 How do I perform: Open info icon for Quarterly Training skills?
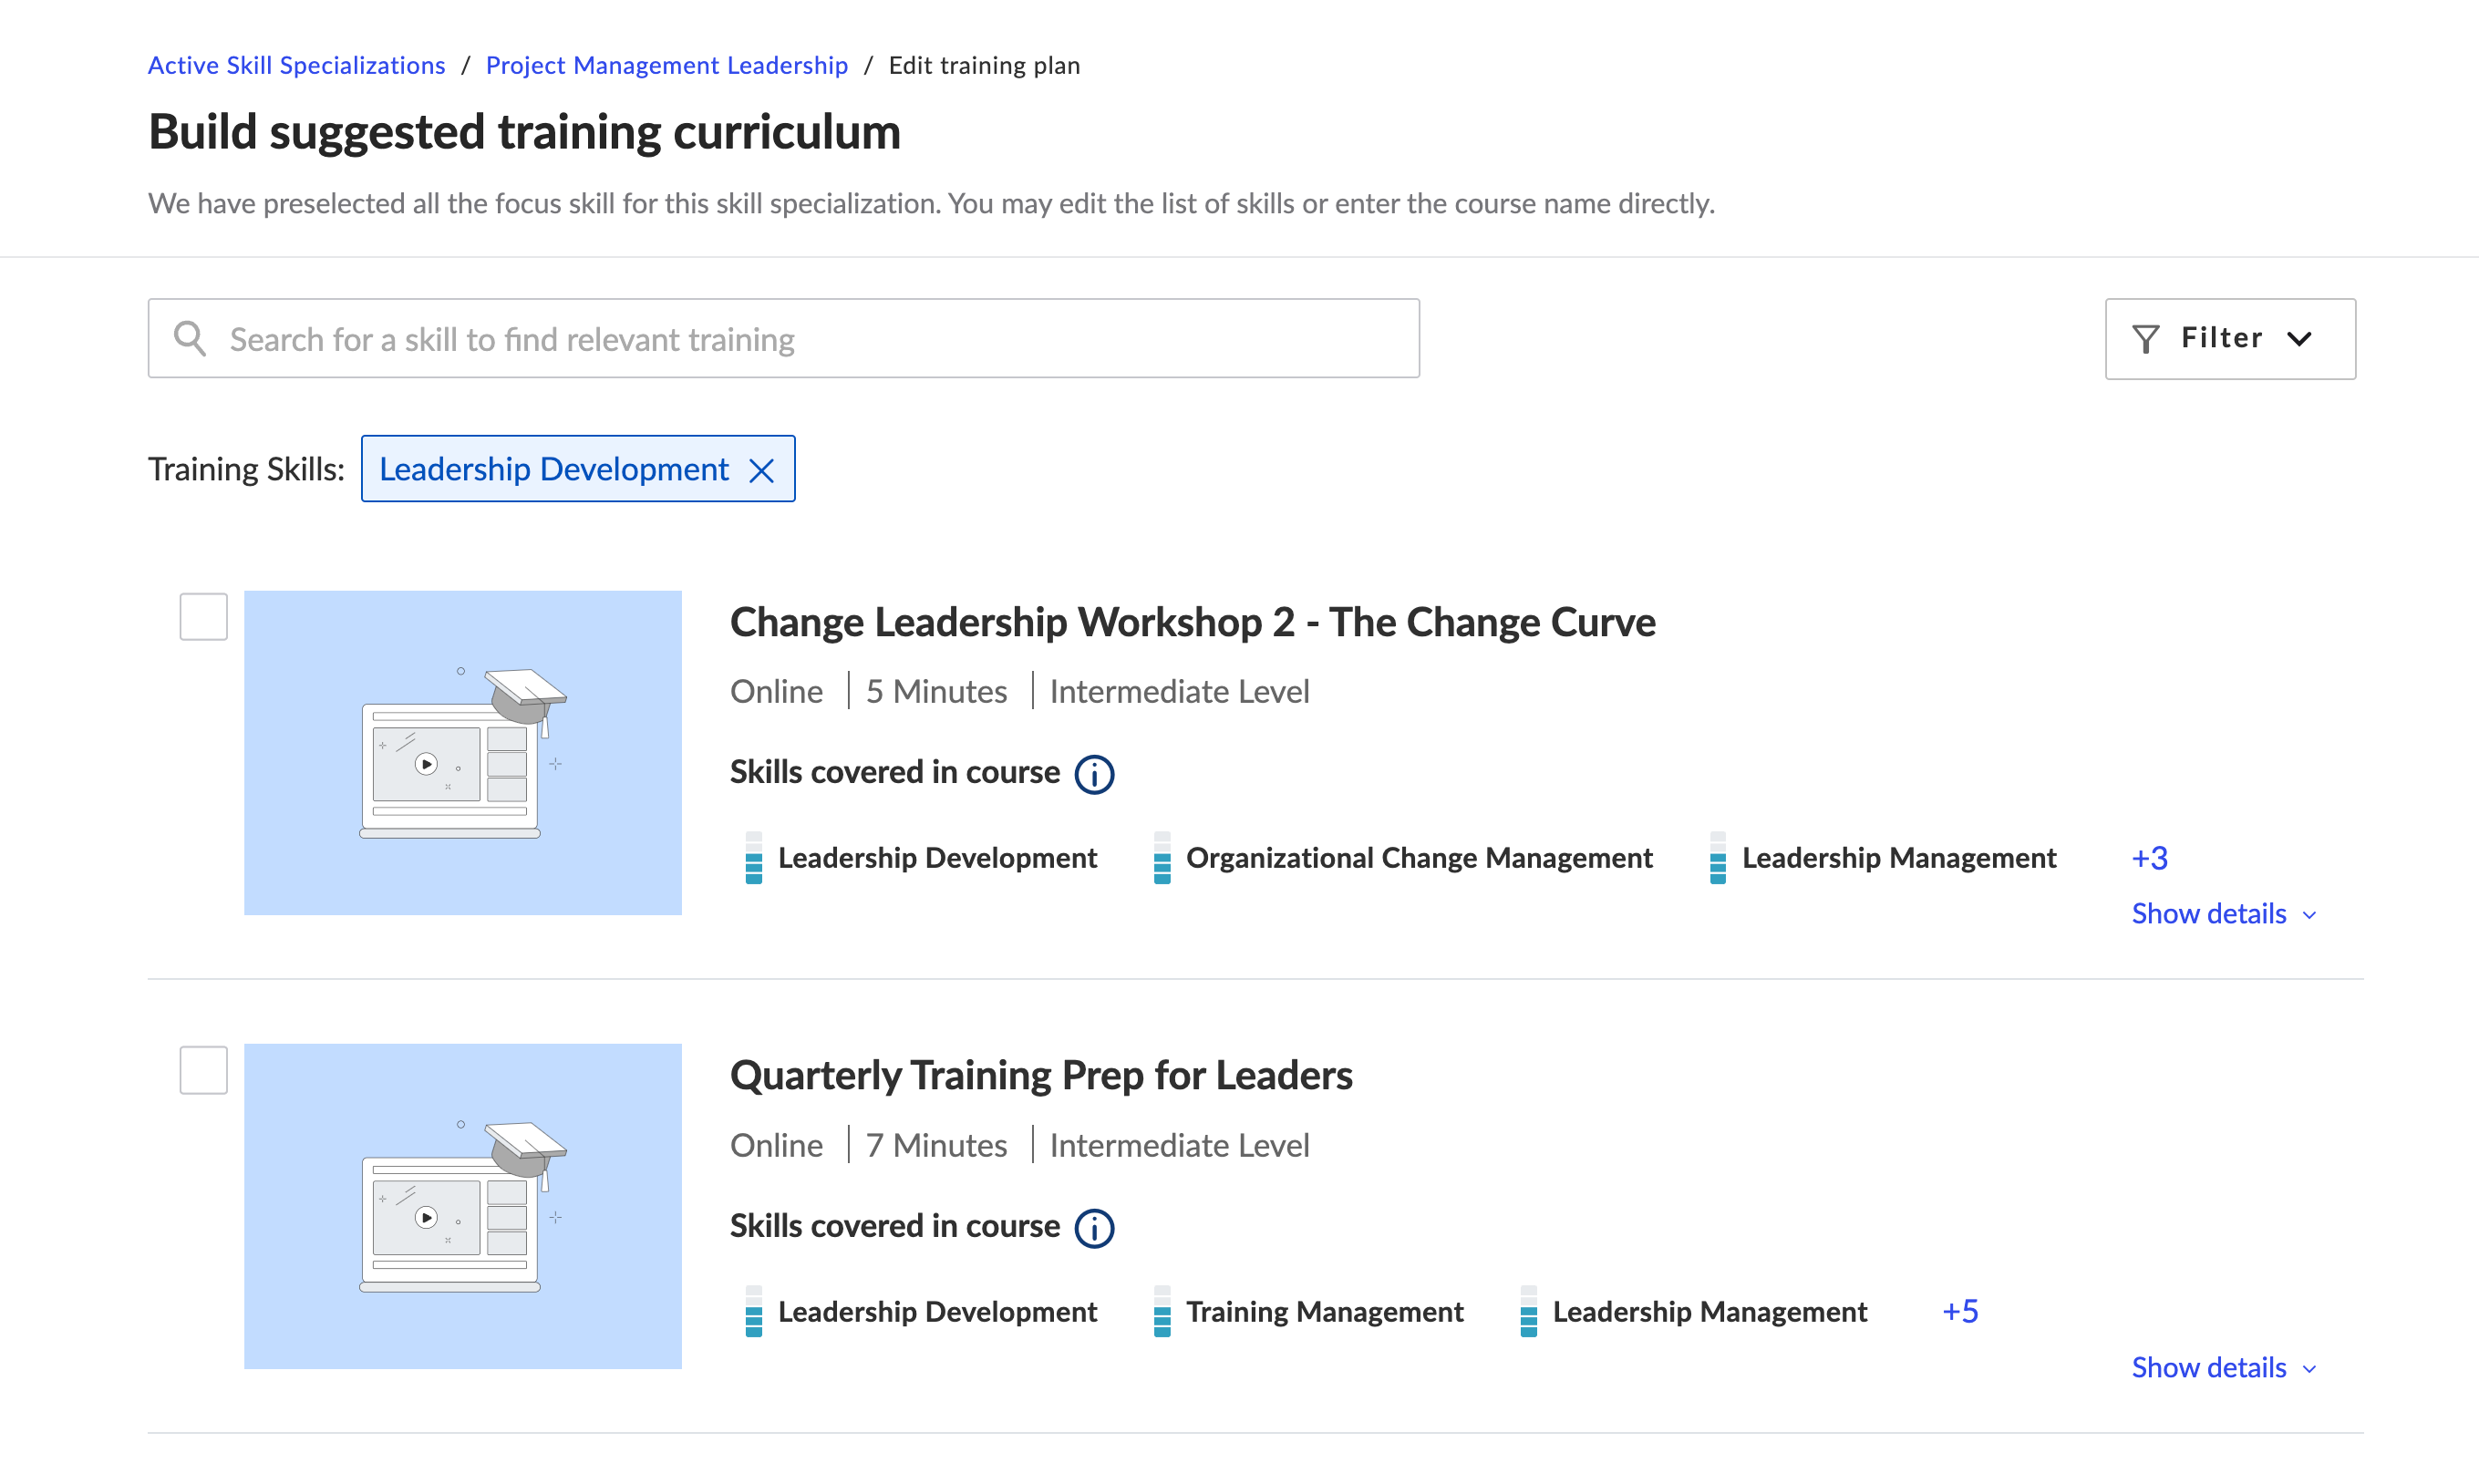[x=1094, y=1228]
